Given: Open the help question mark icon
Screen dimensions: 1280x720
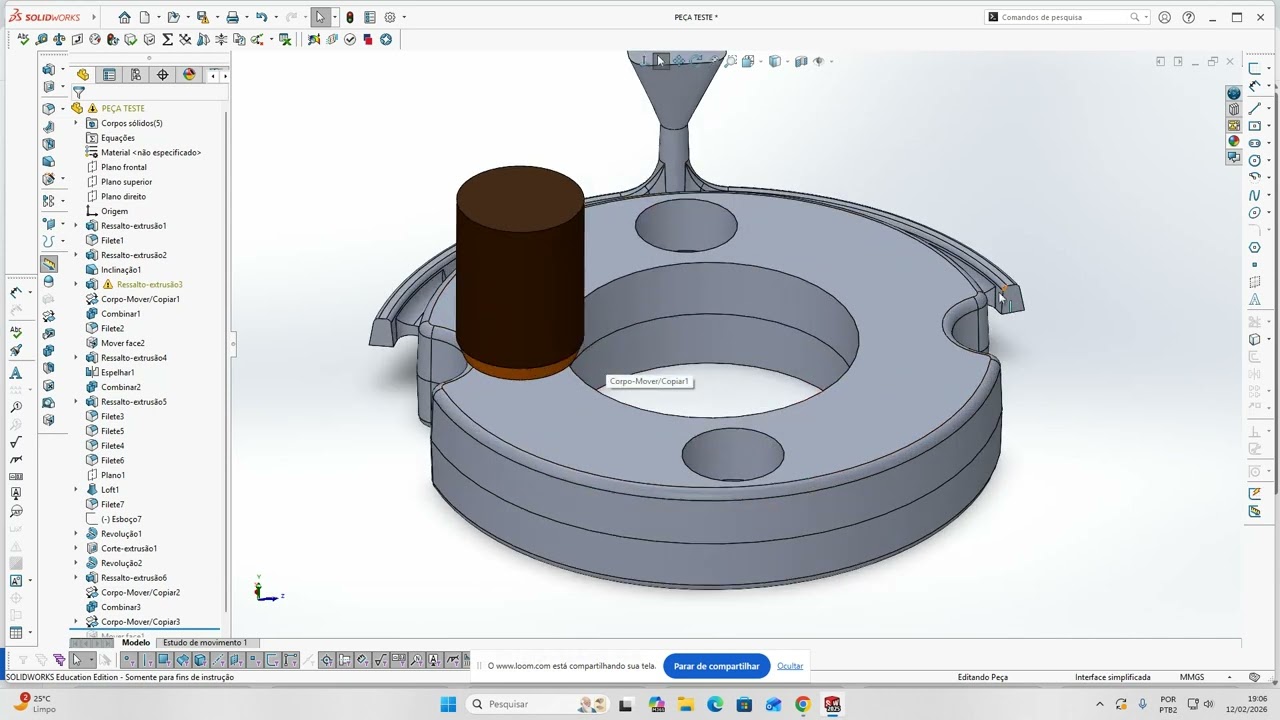Looking at the screenshot, I should [1188, 17].
